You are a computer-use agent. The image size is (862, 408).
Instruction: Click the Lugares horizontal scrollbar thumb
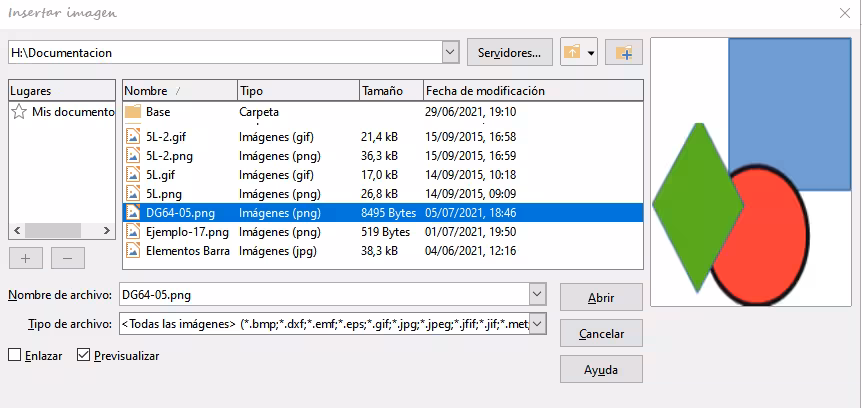(x=53, y=230)
